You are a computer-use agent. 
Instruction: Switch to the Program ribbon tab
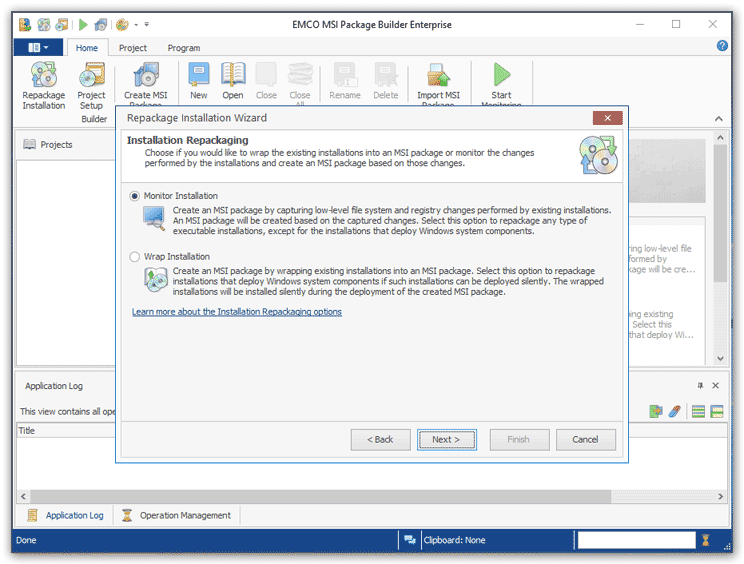[x=184, y=48]
